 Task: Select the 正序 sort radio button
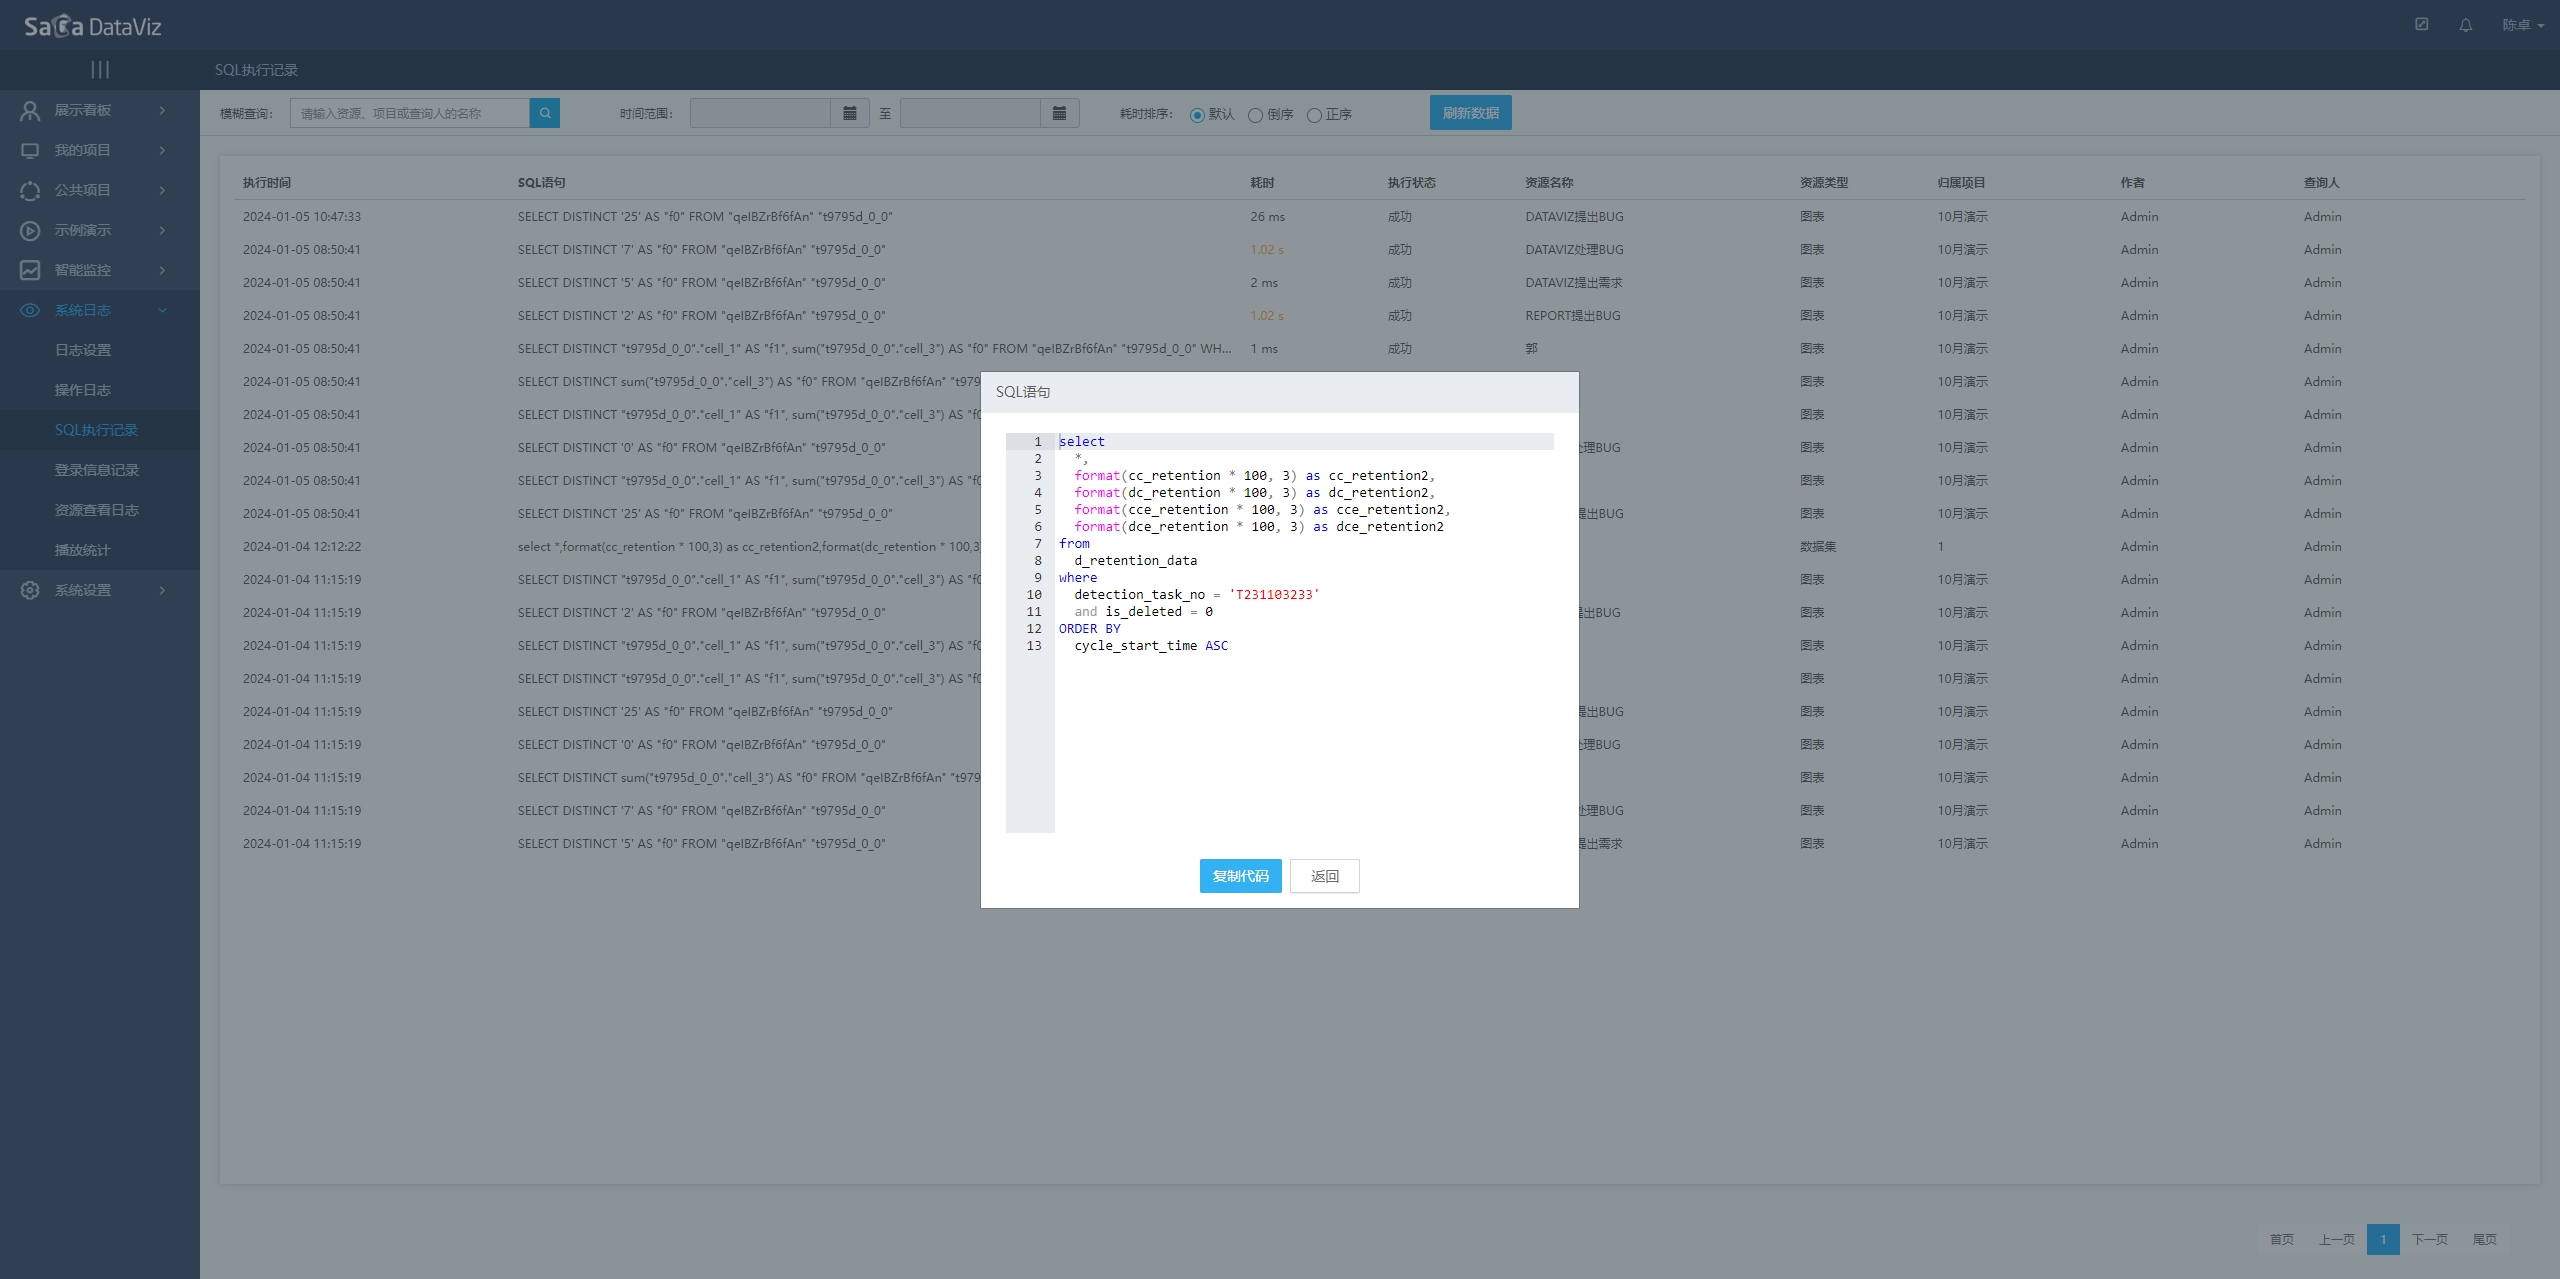[1314, 115]
